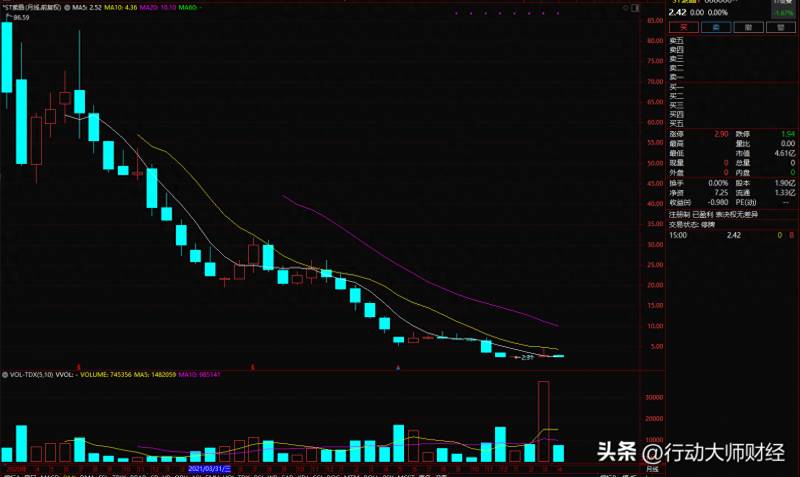Screen dimensions: 800x477
Task: Click the small circle icon at chart top-right
Action: click(626, 8)
